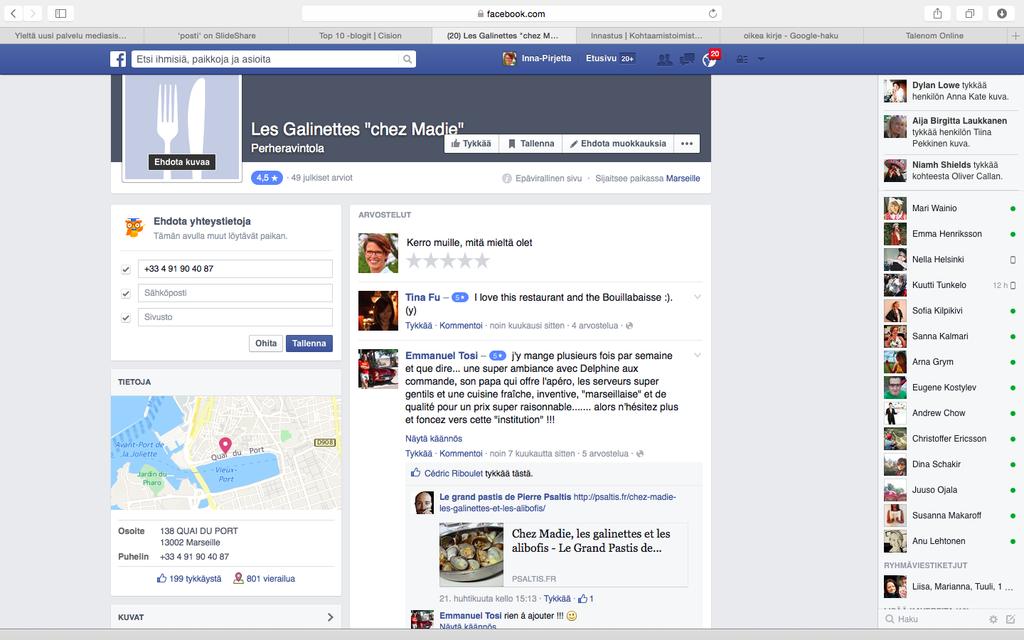
Task: Show all tabs overview icon
Action: point(970,13)
